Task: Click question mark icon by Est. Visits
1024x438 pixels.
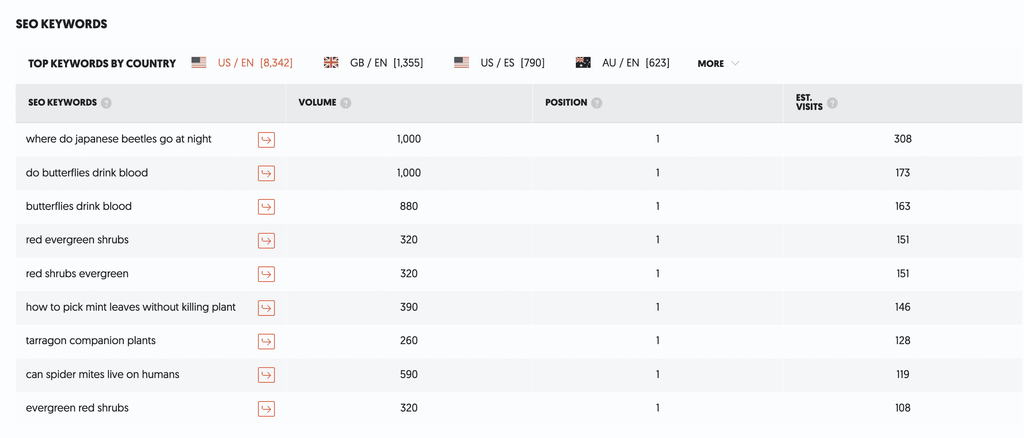Action: (x=831, y=103)
